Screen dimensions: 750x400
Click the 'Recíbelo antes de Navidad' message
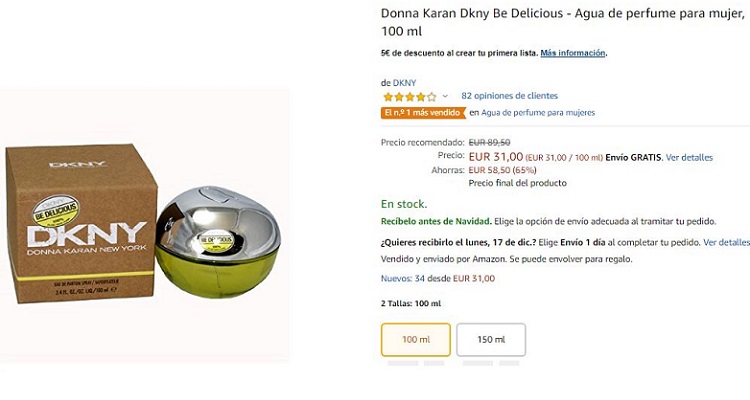click(436, 221)
